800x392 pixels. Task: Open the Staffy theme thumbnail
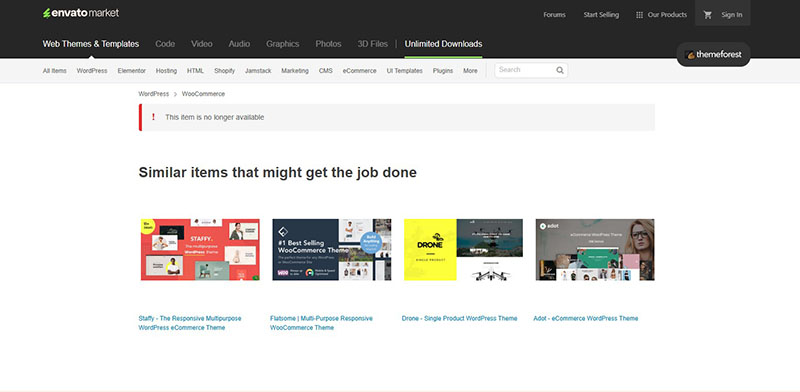coord(200,250)
